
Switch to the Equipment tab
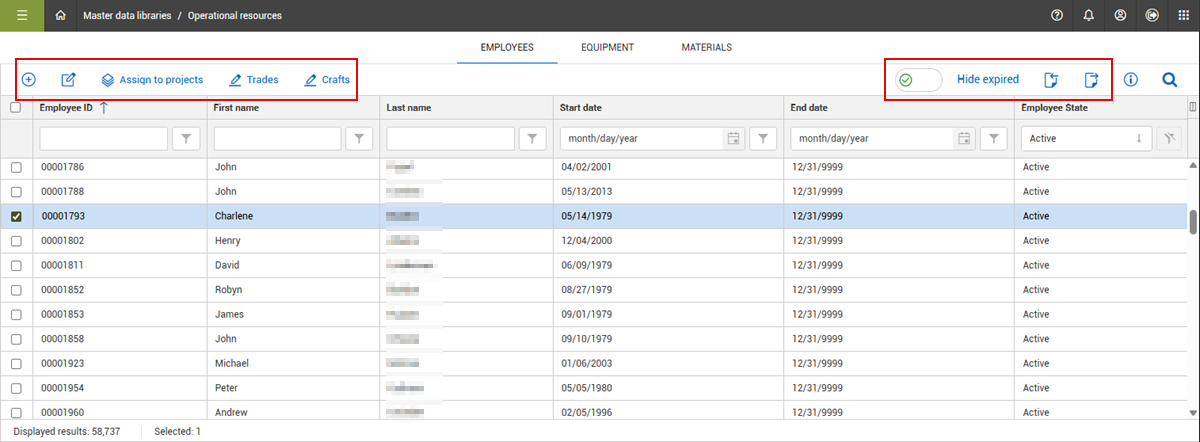[x=607, y=47]
